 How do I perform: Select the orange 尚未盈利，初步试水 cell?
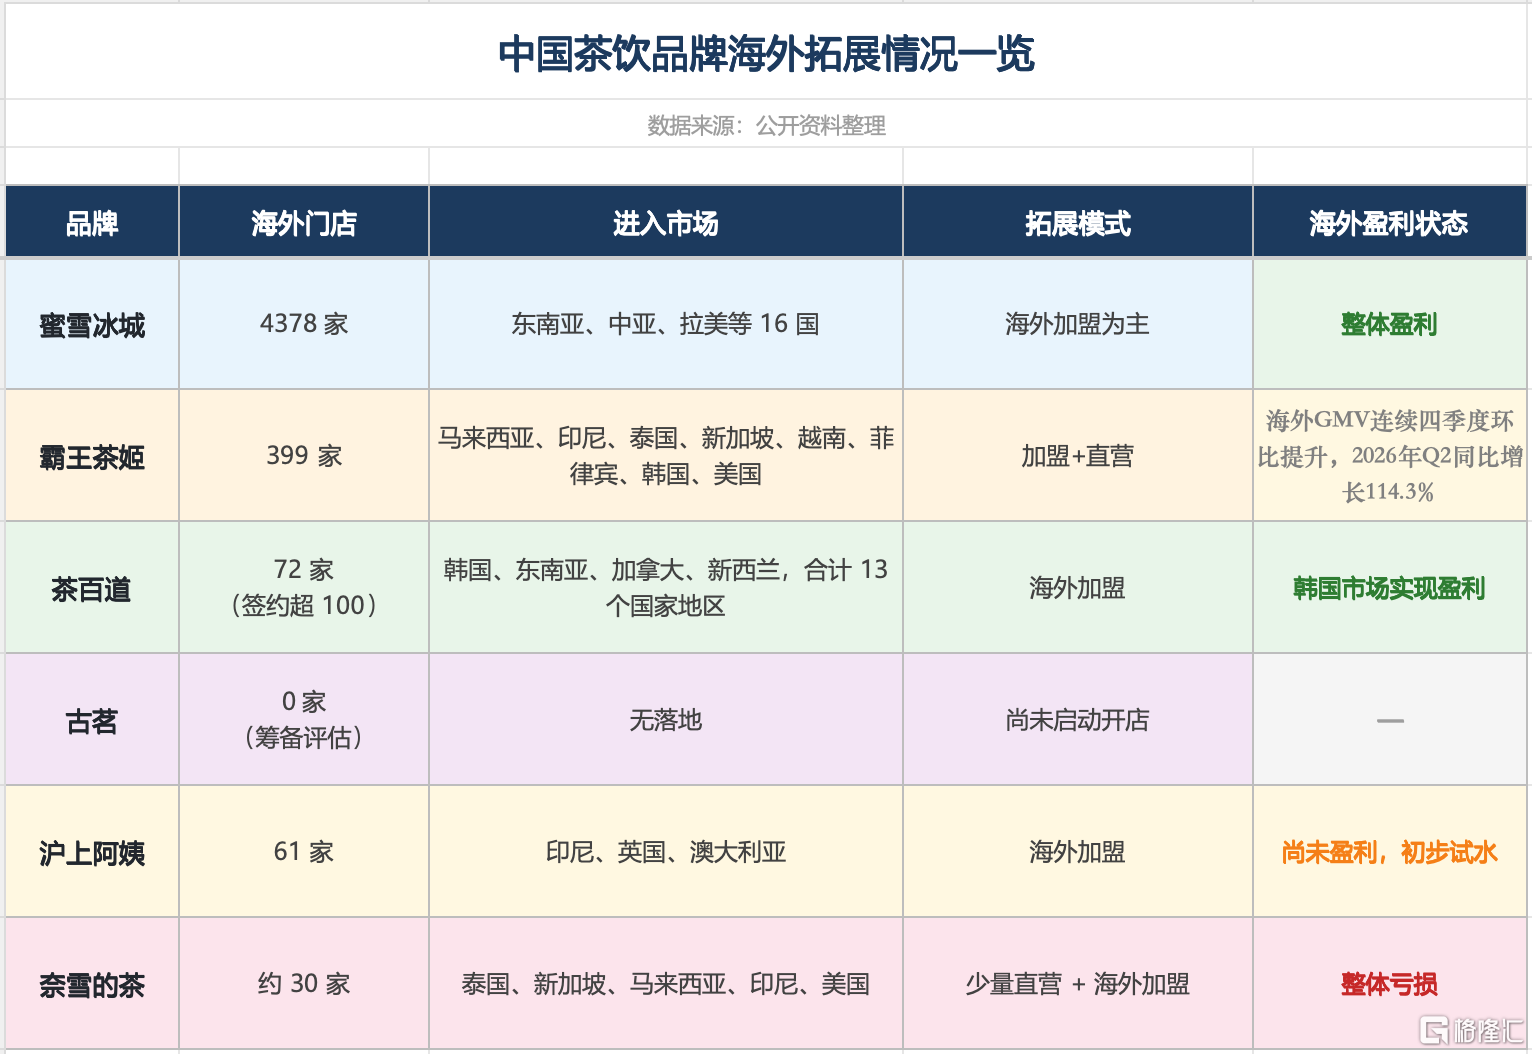tap(1389, 852)
